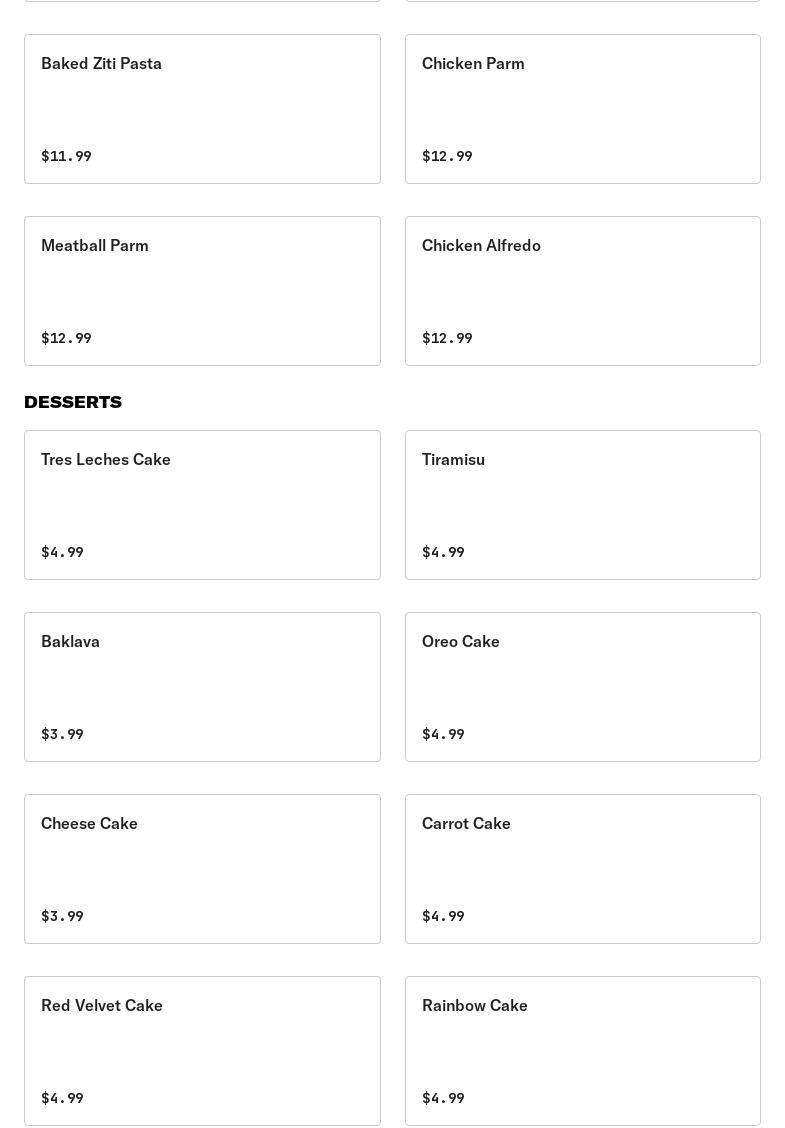Click the $12.99 price under Meatball Parm
785x1128 pixels.
[x=66, y=338]
